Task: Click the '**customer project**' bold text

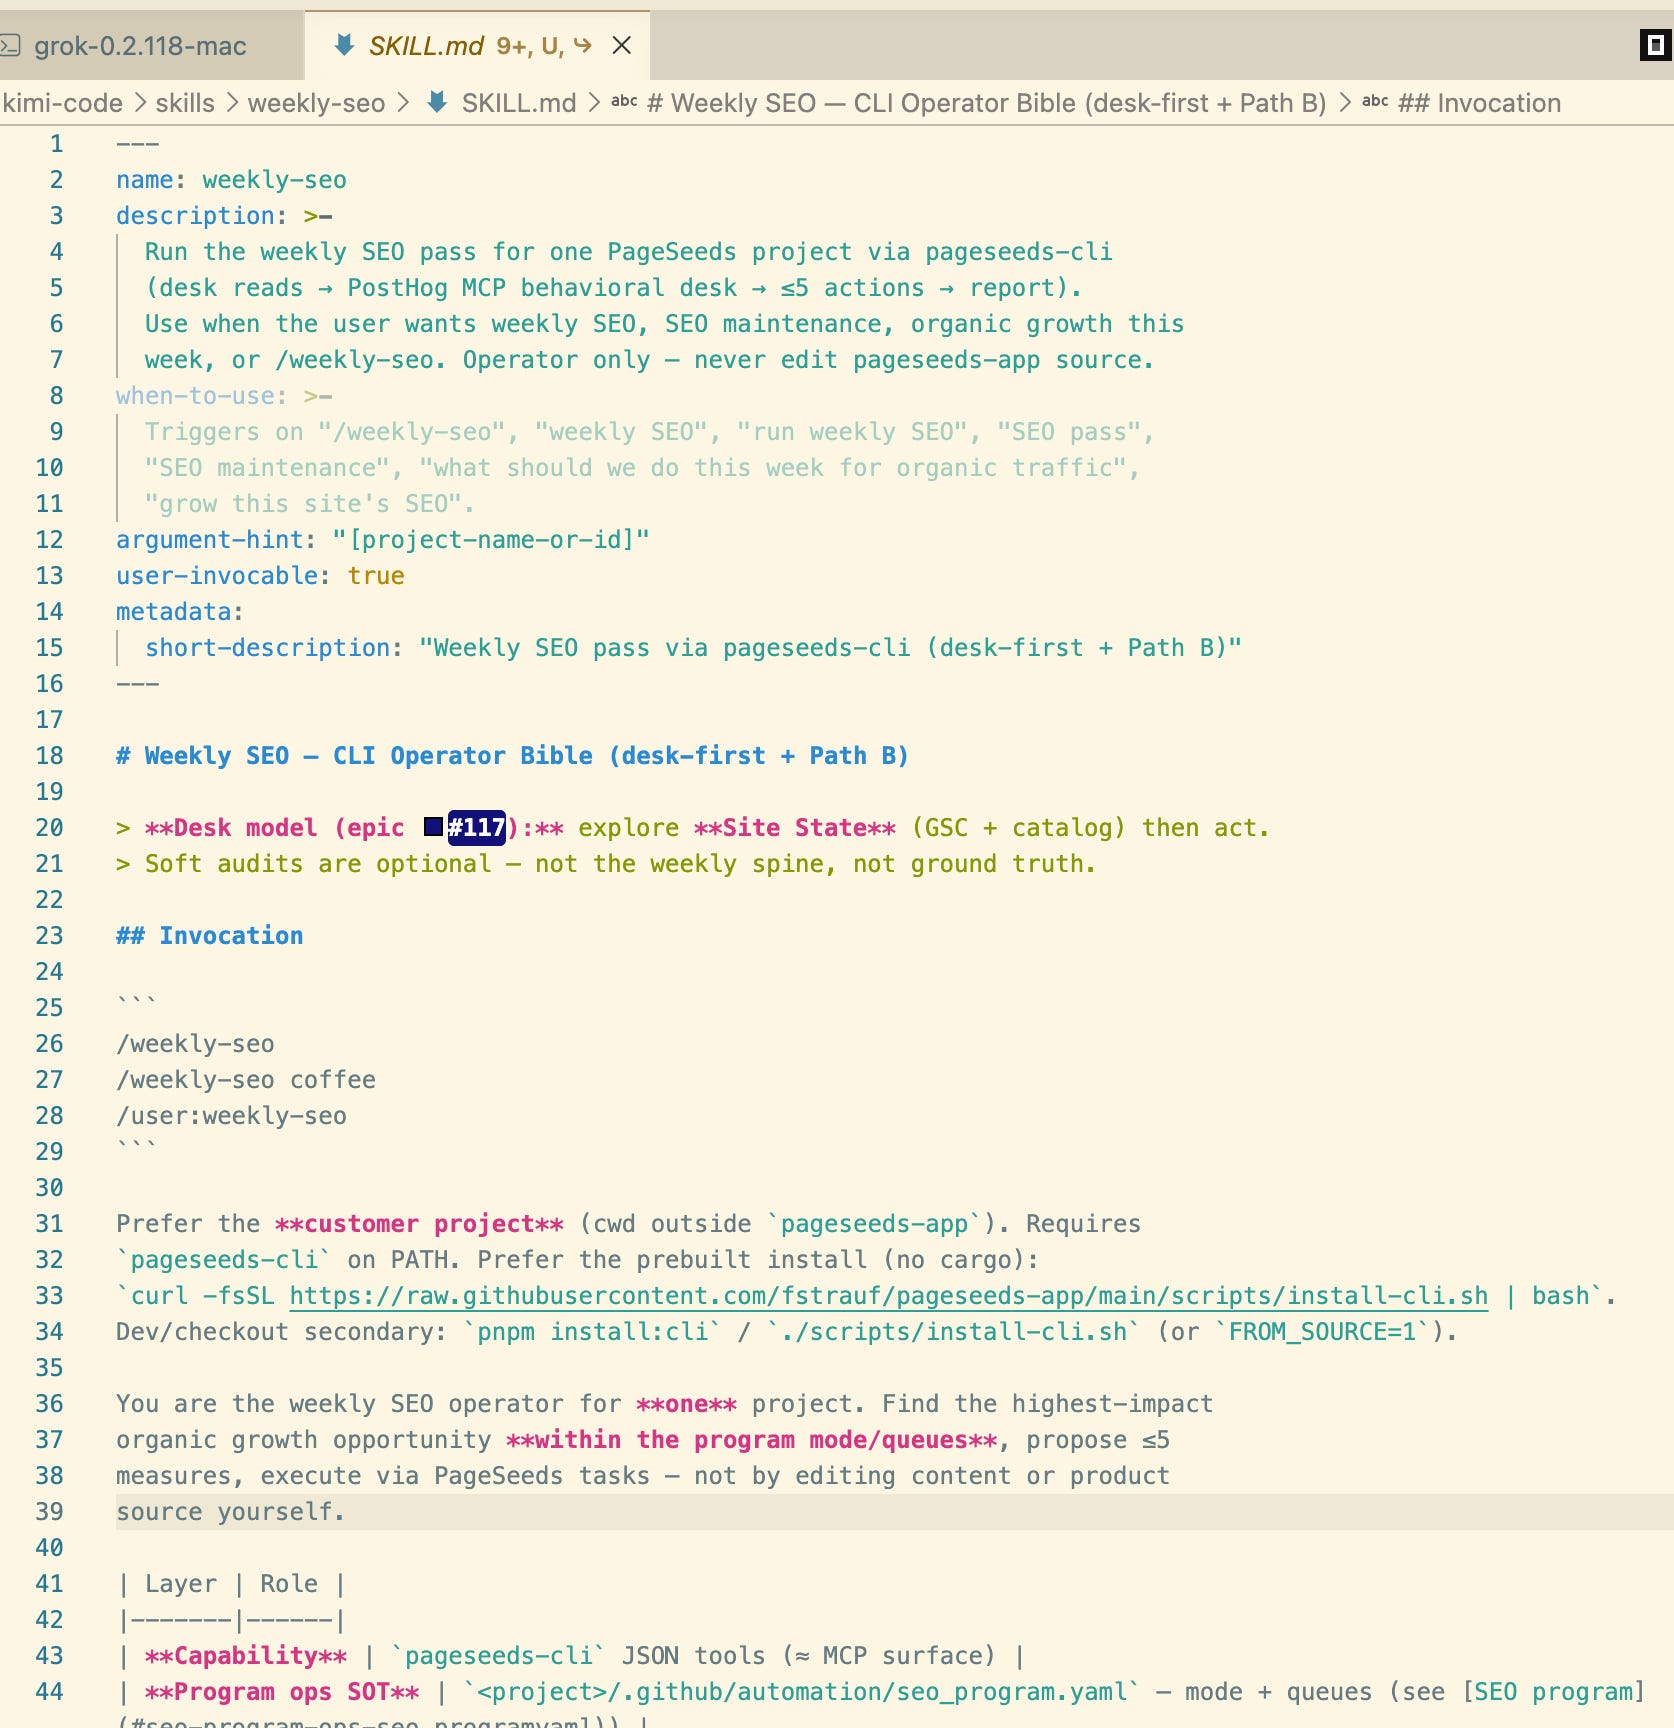Action: pyautogui.click(x=419, y=1224)
